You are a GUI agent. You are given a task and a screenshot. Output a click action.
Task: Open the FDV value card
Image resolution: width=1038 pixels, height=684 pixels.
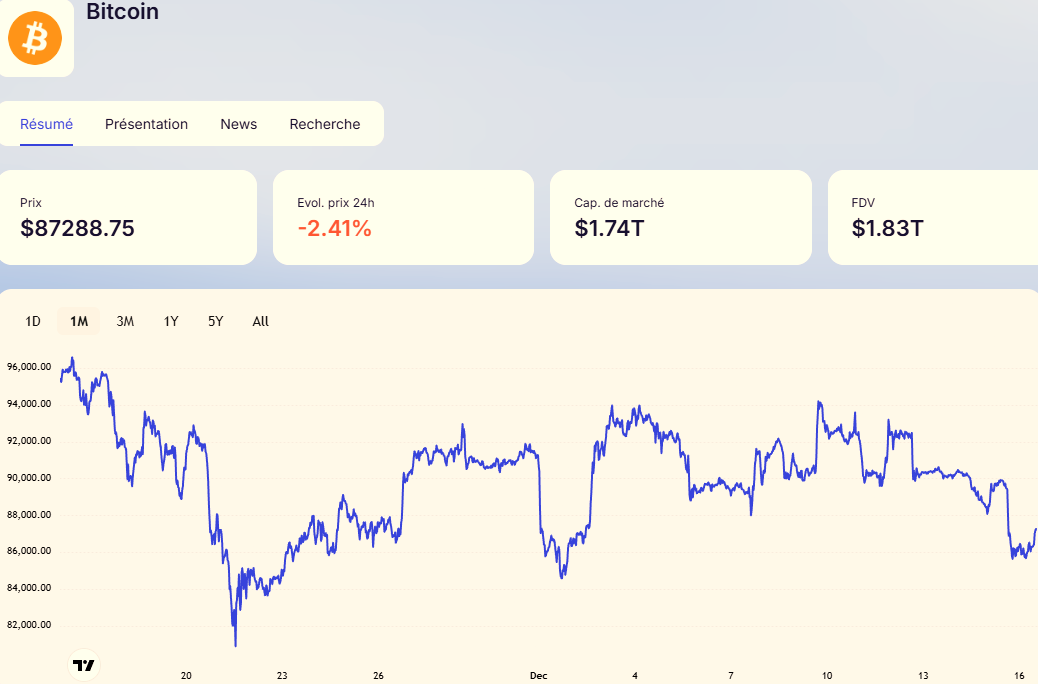pos(932,217)
